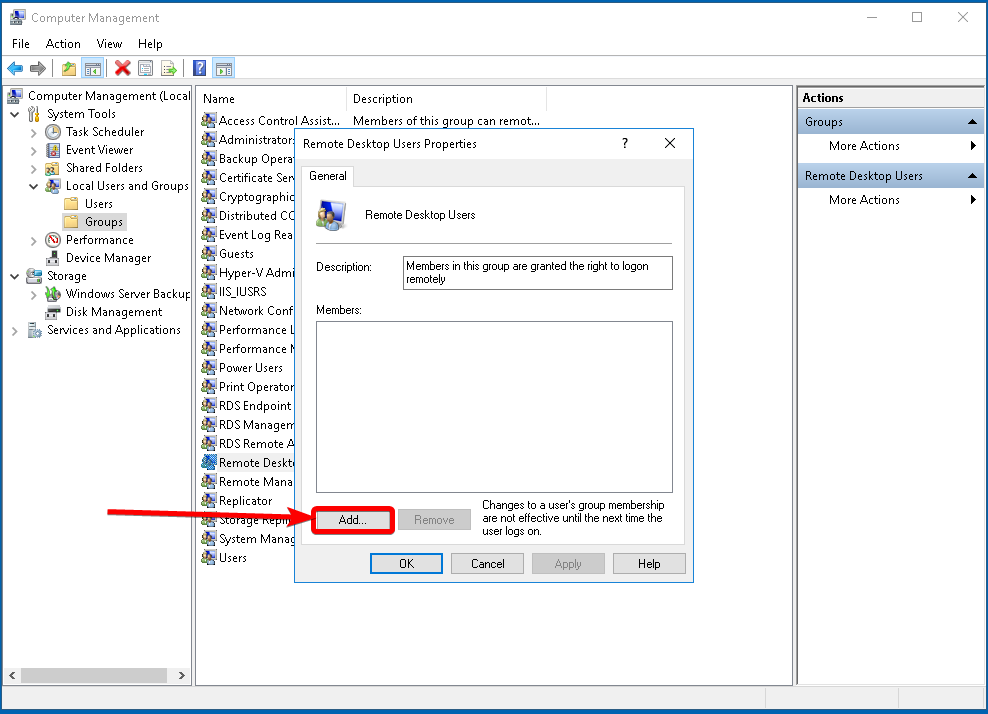Click the Export List toolbar icon
Image resolution: width=988 pixels, height=714 pixels.
click(169, 68)
